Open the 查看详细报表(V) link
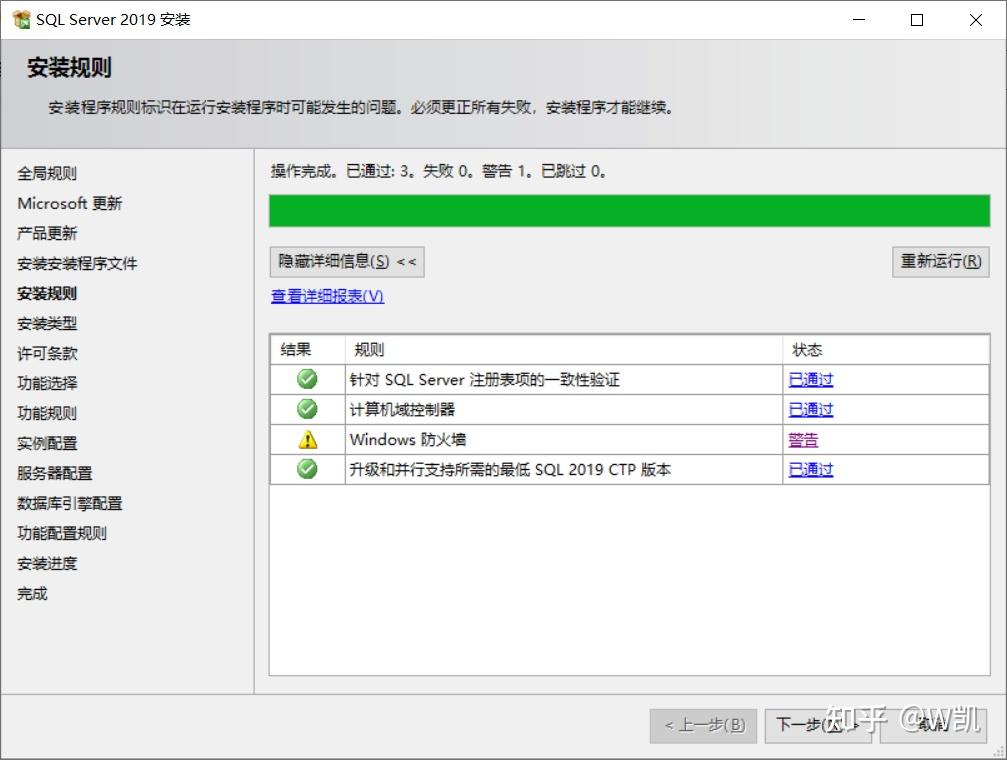The image size is (1007, 760). click(327, 296)
